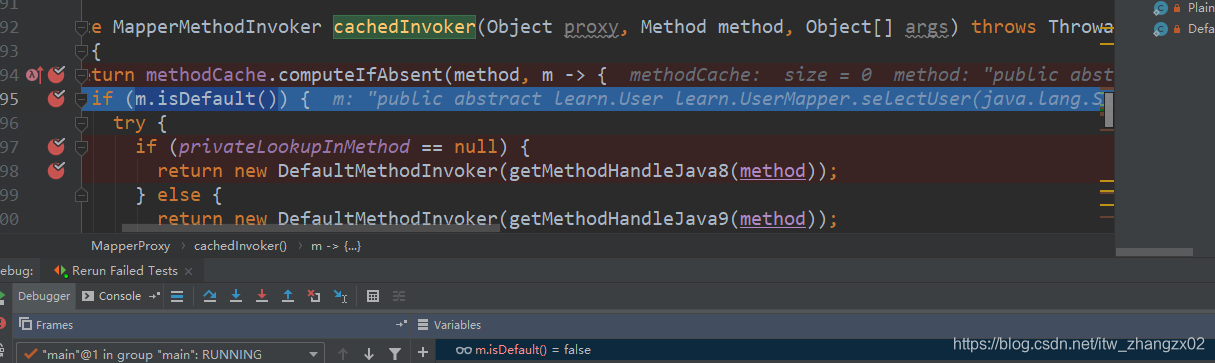Toggle the breakpoint on line 97
1215x363 pixels.
pyautogui.click(x=56, y=147)
